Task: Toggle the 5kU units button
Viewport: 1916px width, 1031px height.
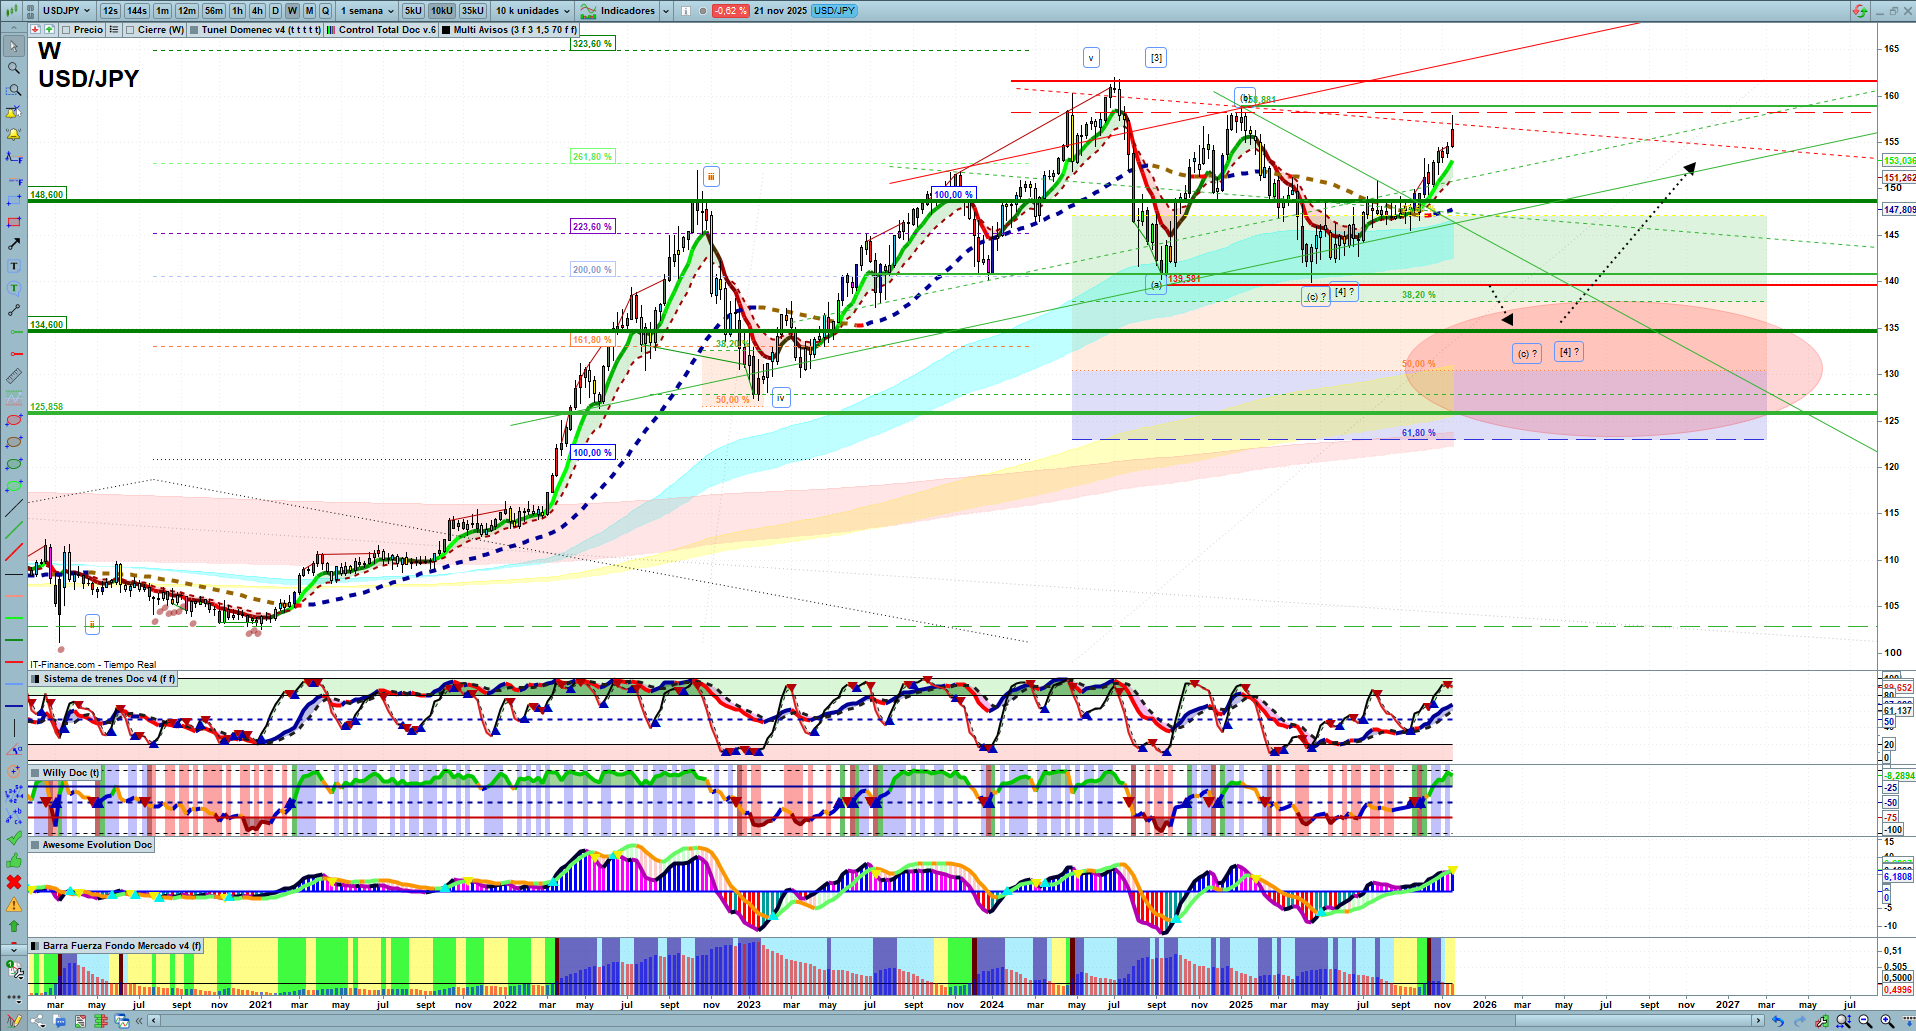Action: point(413,11)
